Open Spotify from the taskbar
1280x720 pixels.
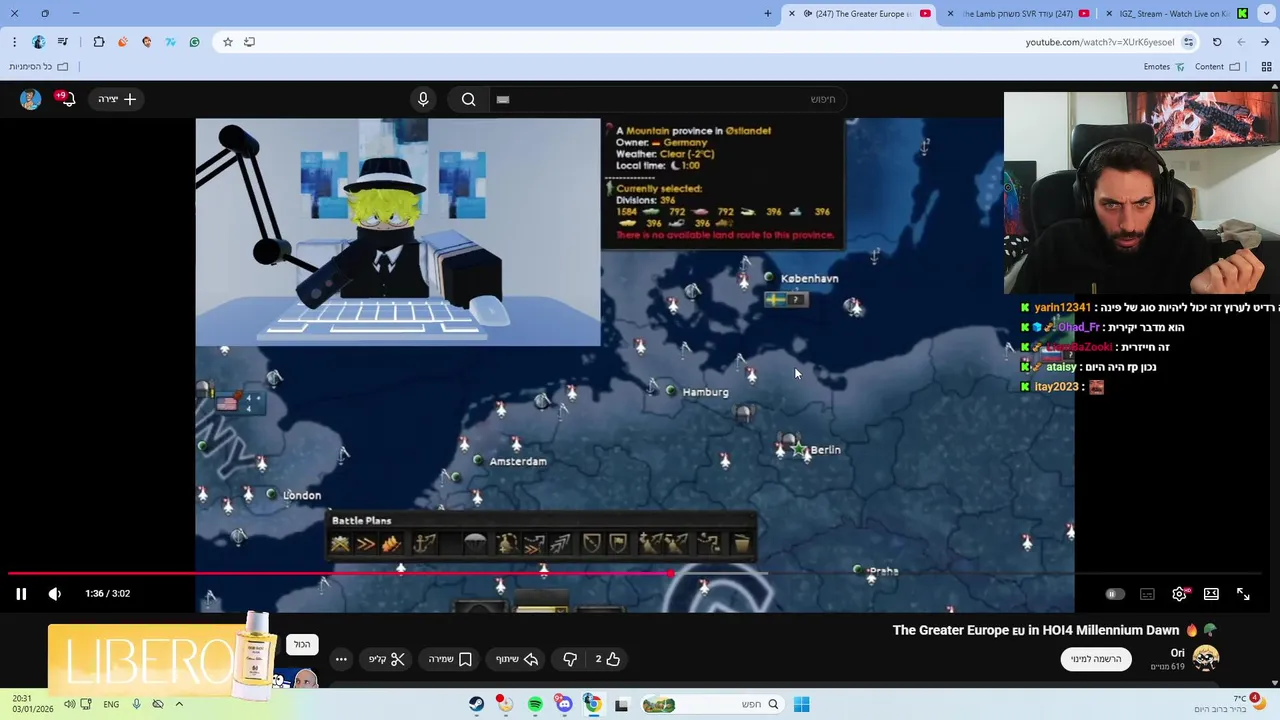535,704
